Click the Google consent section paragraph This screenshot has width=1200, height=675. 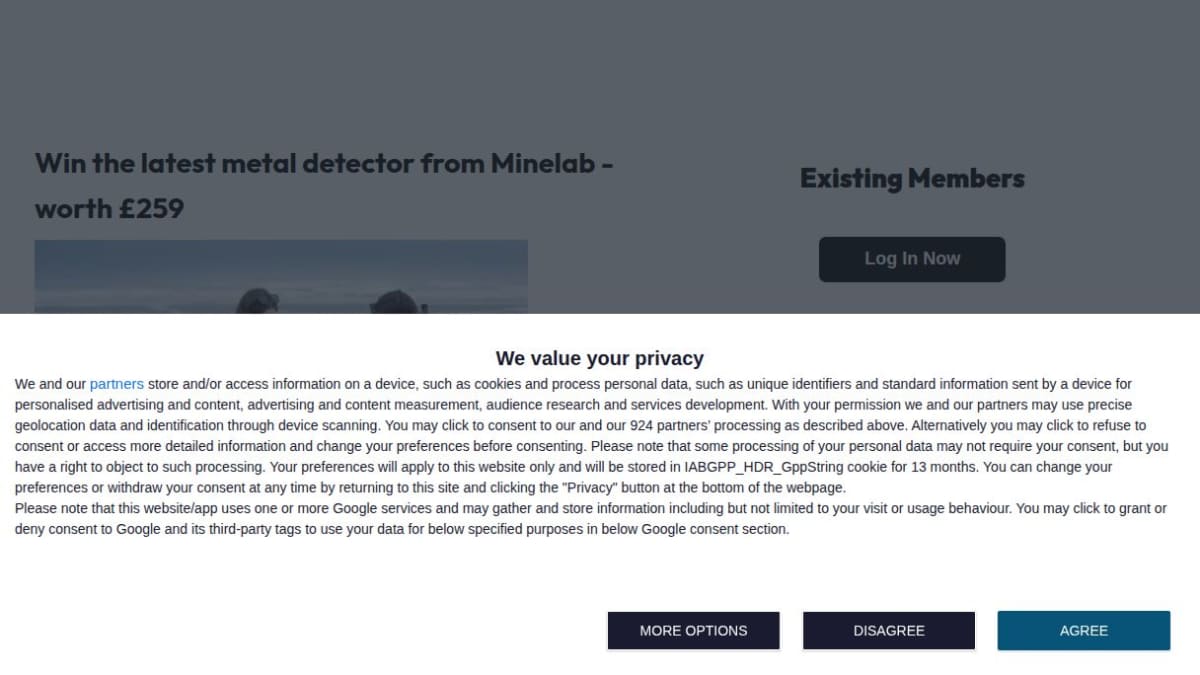(590, 519)
